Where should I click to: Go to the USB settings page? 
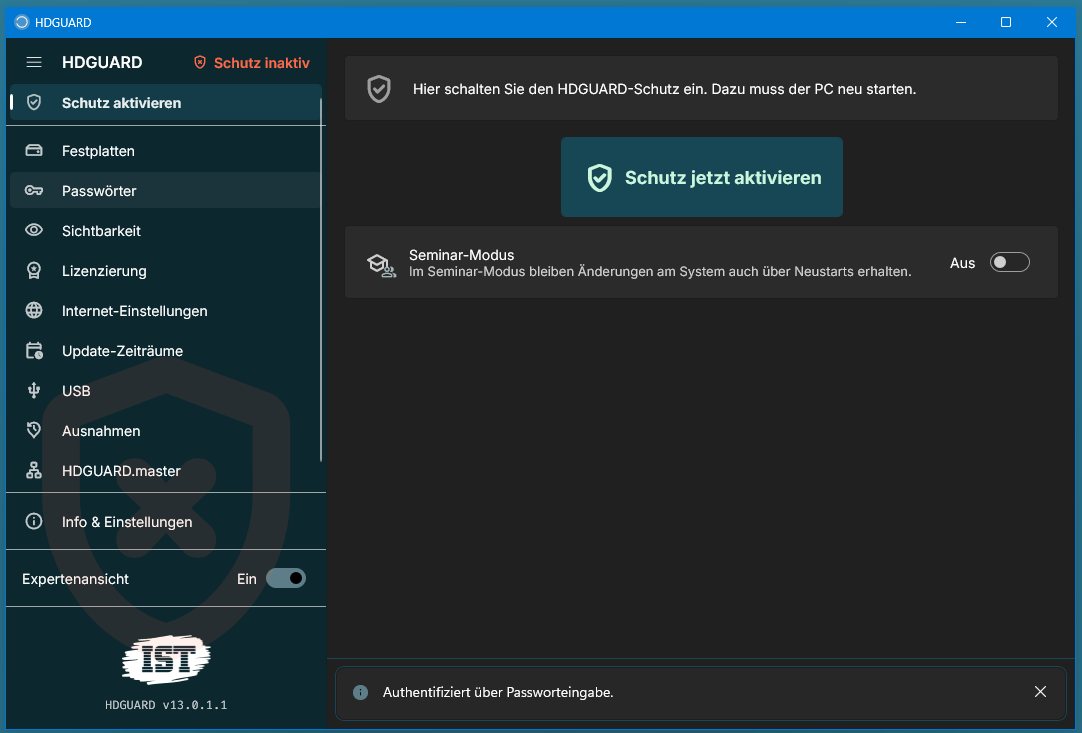point(166,391)
